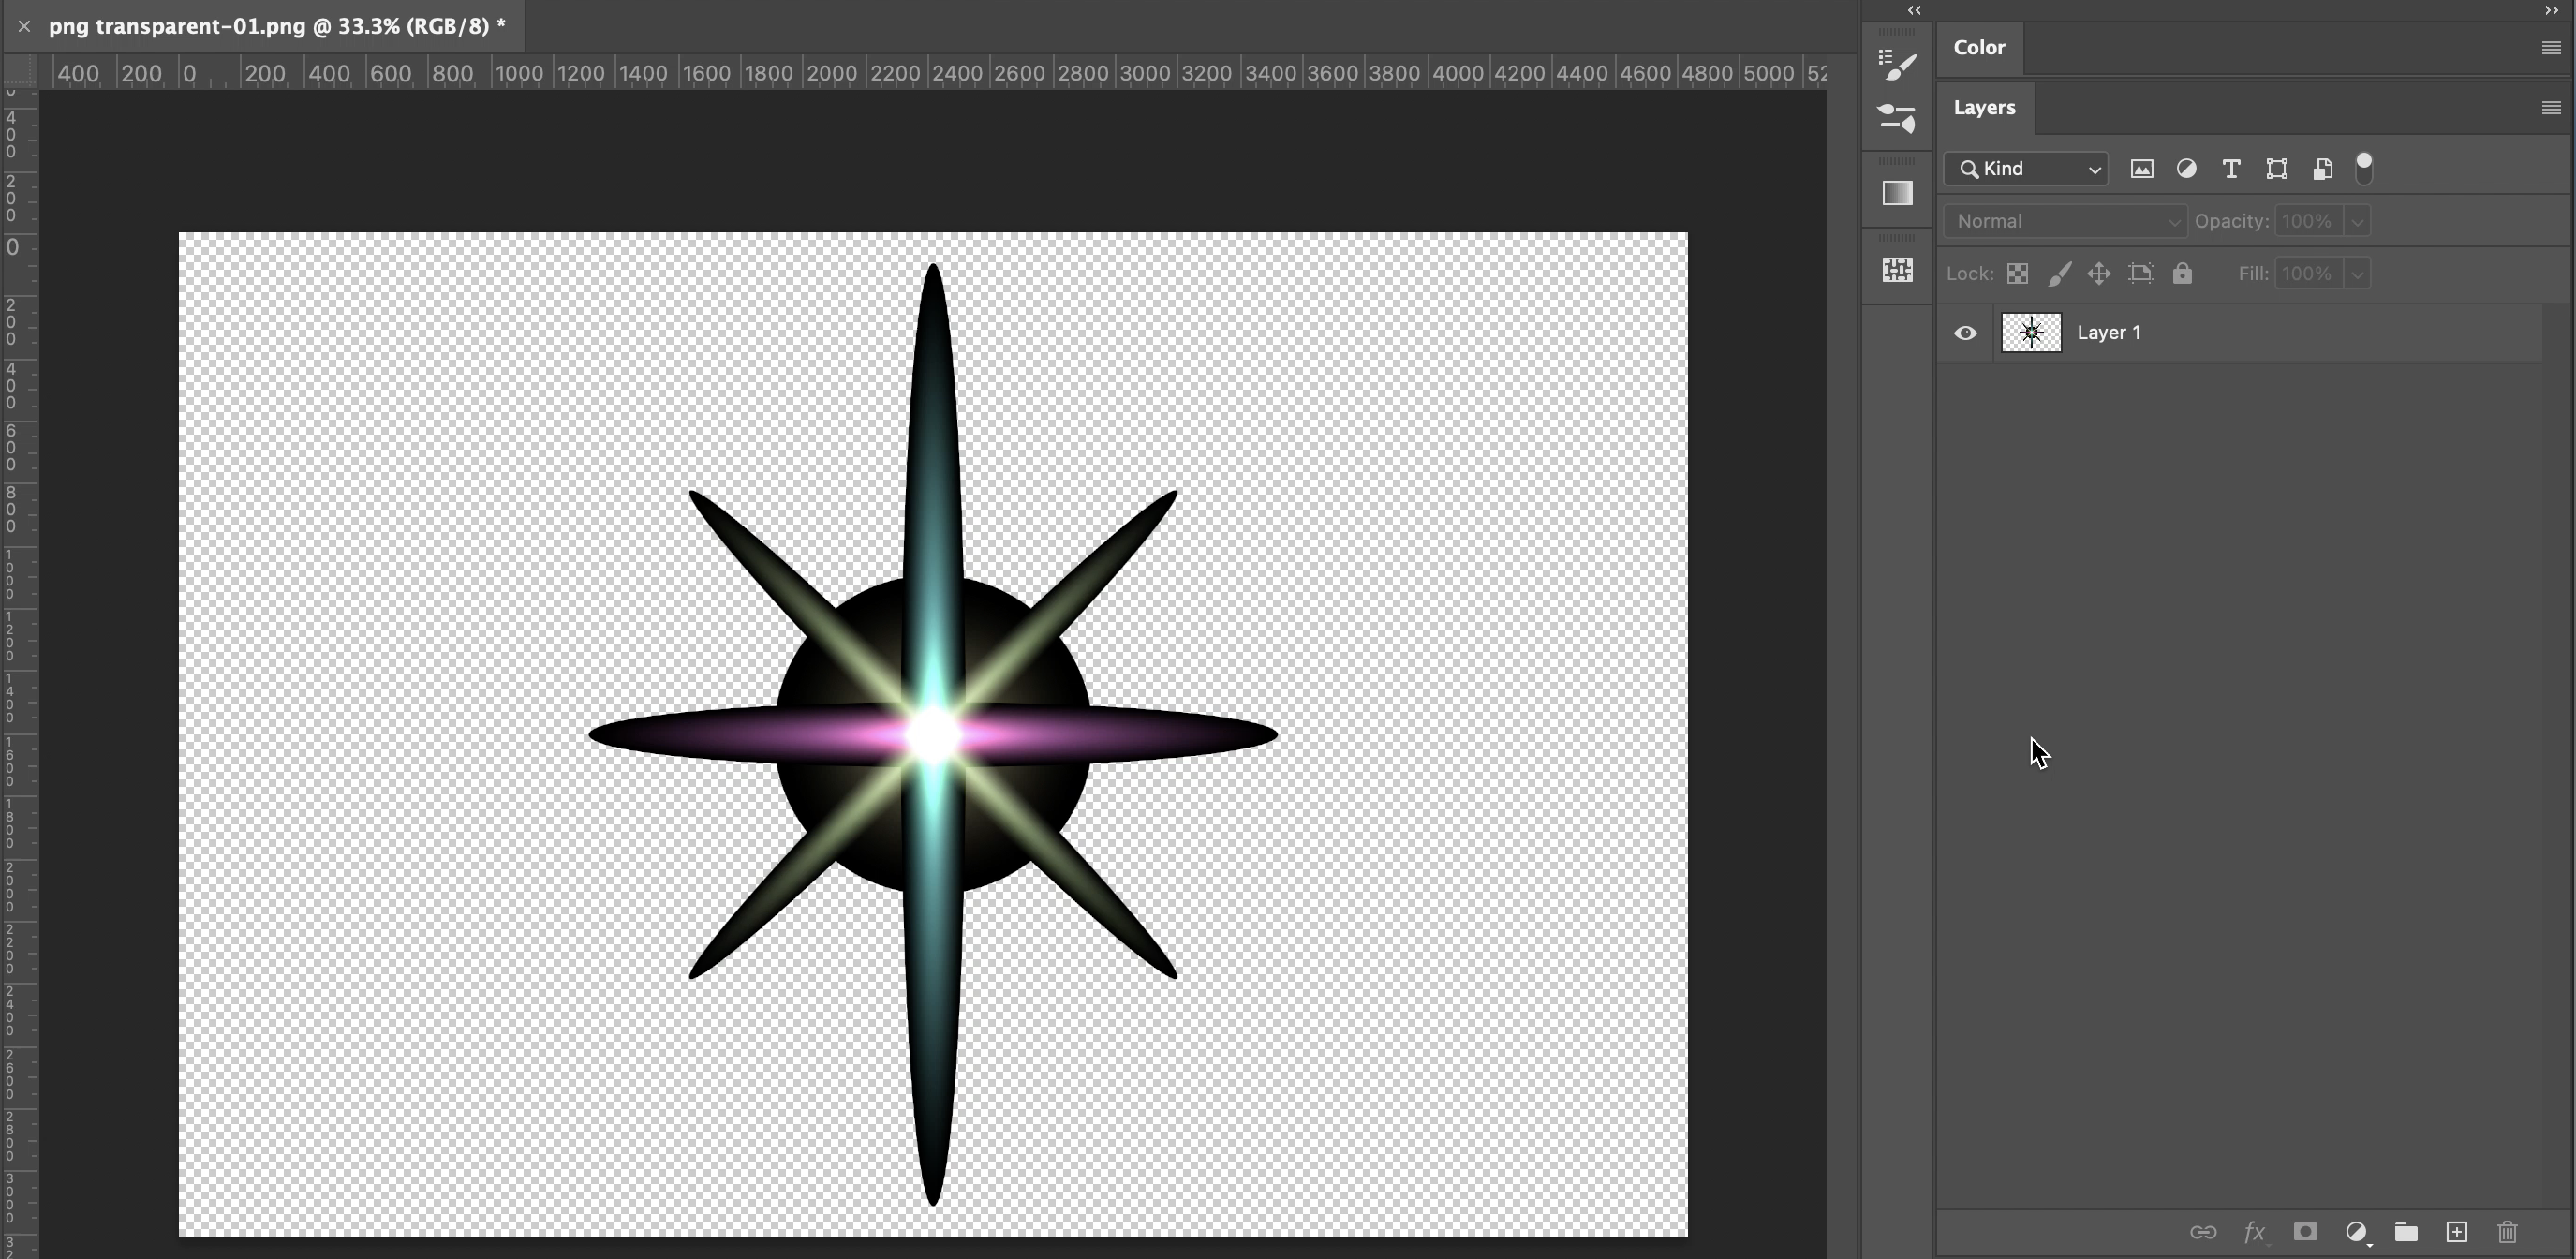
Task: Create a new group folder icon
Action: point(2406,1232)
